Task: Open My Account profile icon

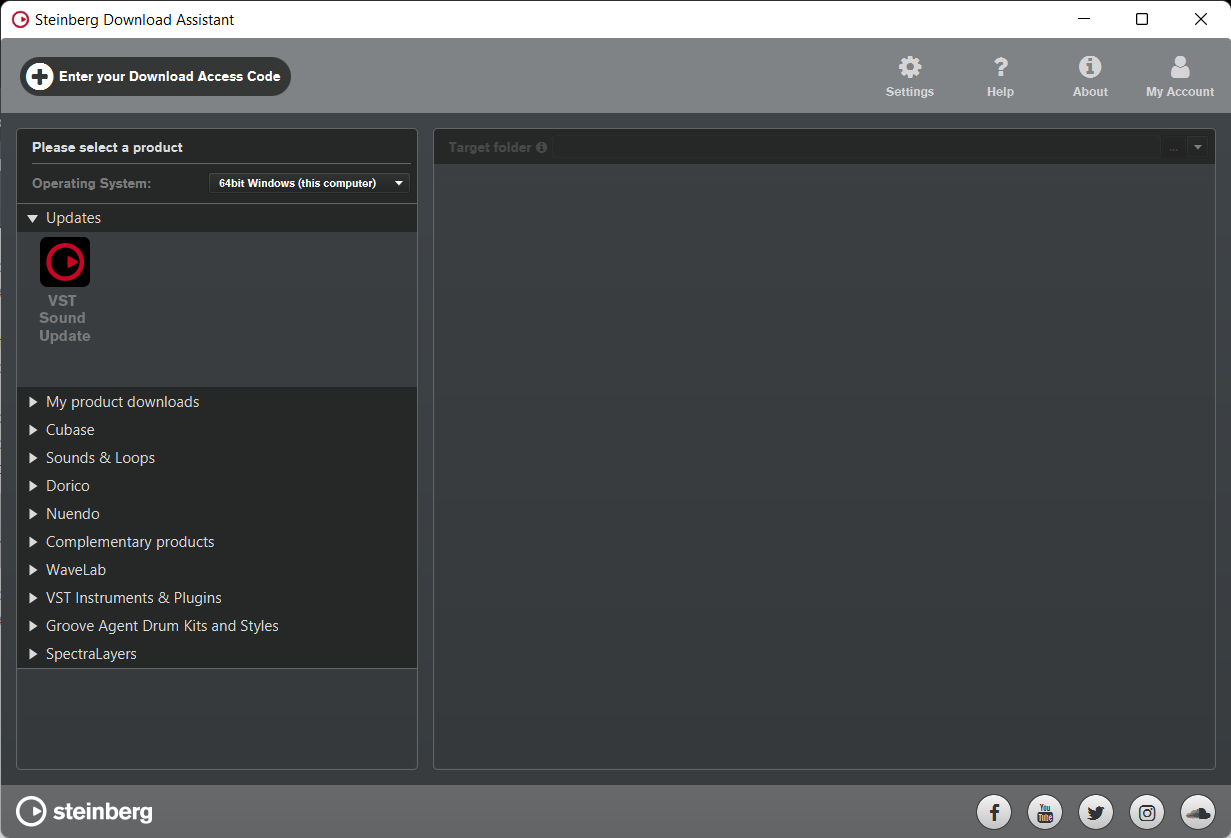Action: [x=1180, y=68]
